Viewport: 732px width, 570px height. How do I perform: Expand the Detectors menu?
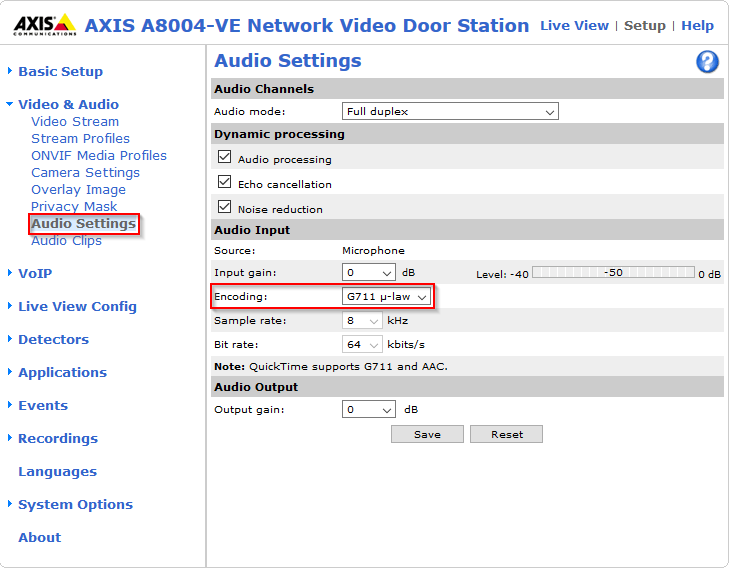[53, 339]
